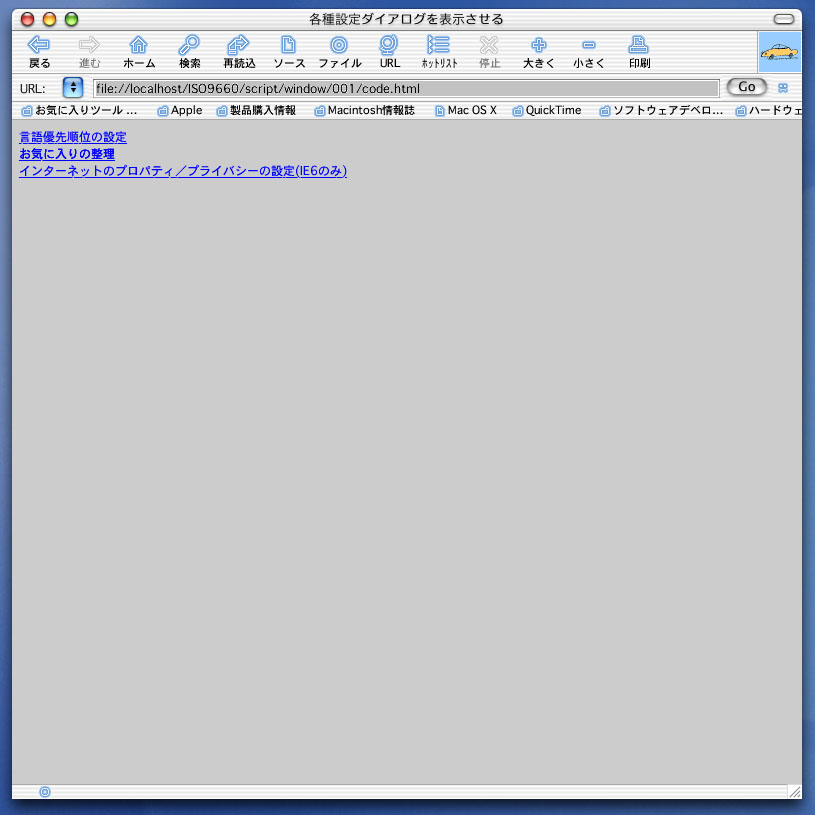Image resolution: width=815 pixels, height=815 pixels.
Task: Open Macintosh情報誌 bookmark folder
Action: pos(364,111)
